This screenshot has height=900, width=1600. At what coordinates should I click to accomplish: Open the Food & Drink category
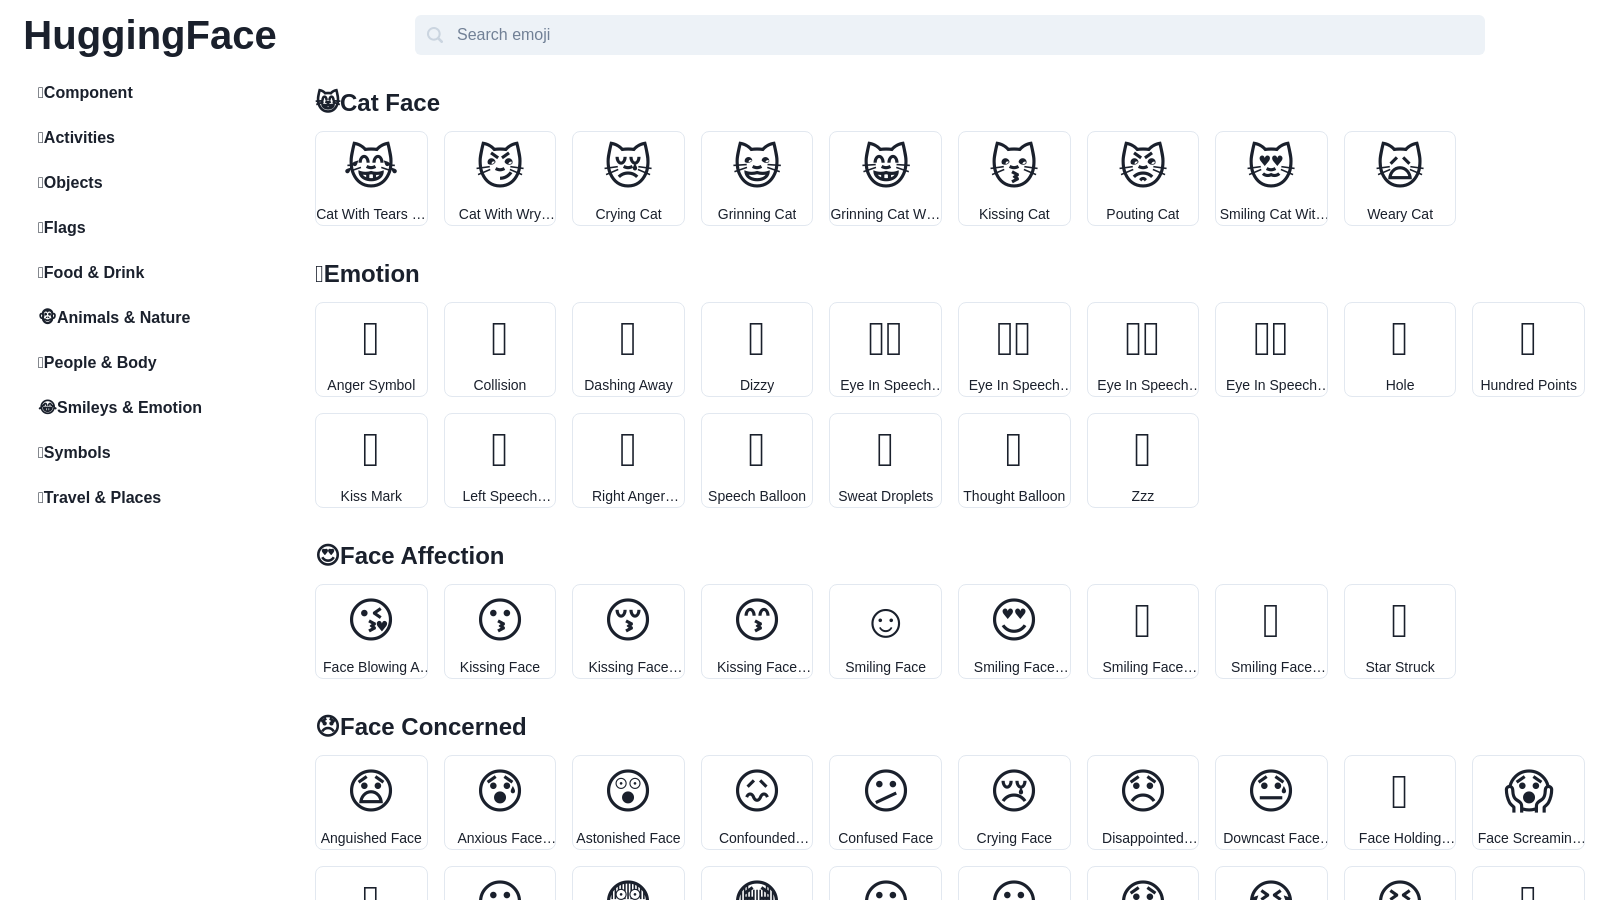(x=93, y=272)
